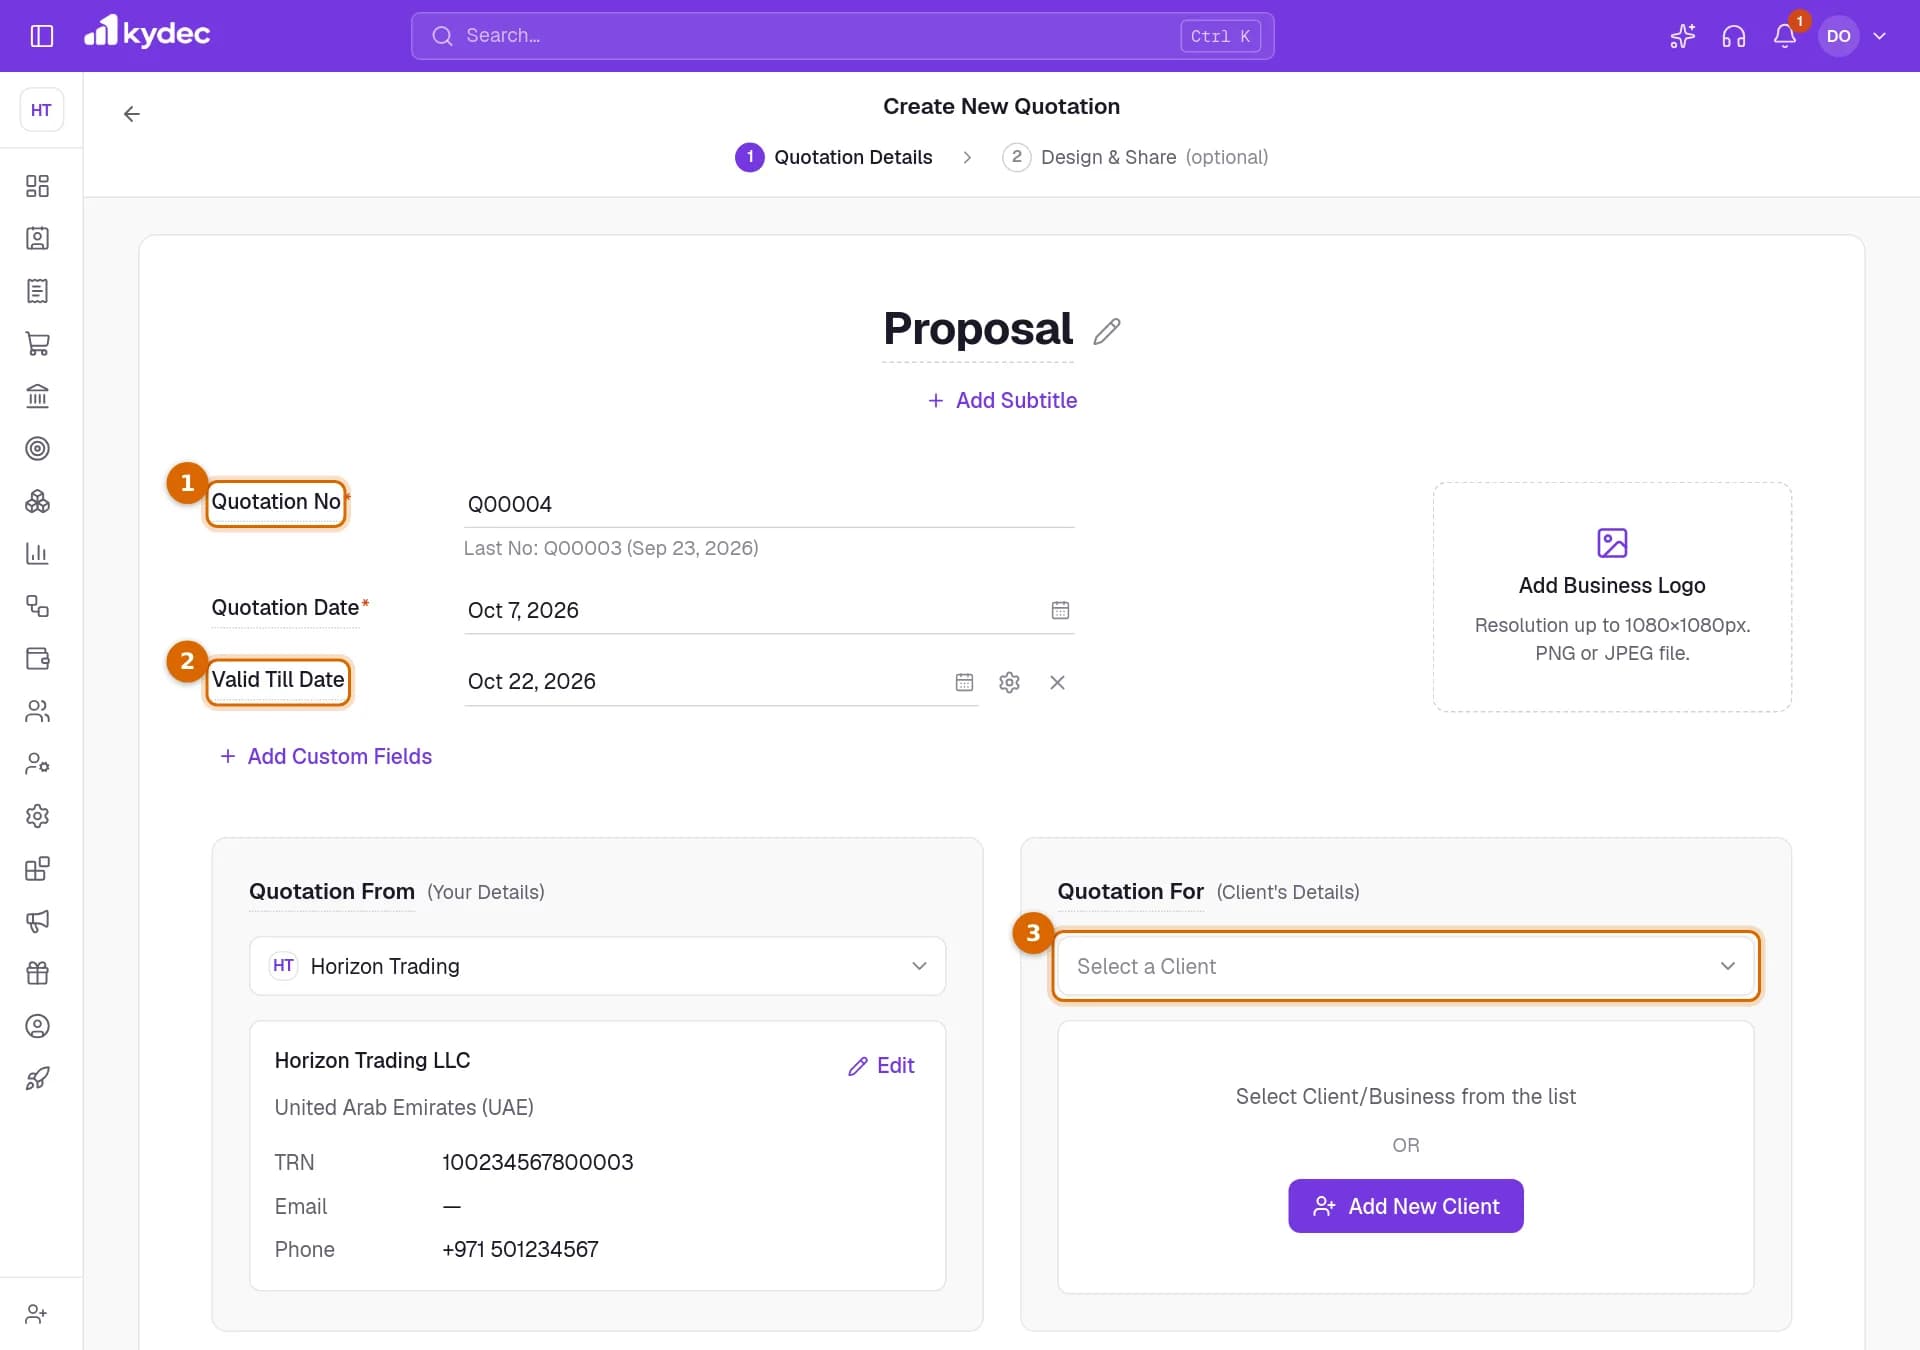
Task: Open the target goals sidebar icon
Action: pos(37,448)
